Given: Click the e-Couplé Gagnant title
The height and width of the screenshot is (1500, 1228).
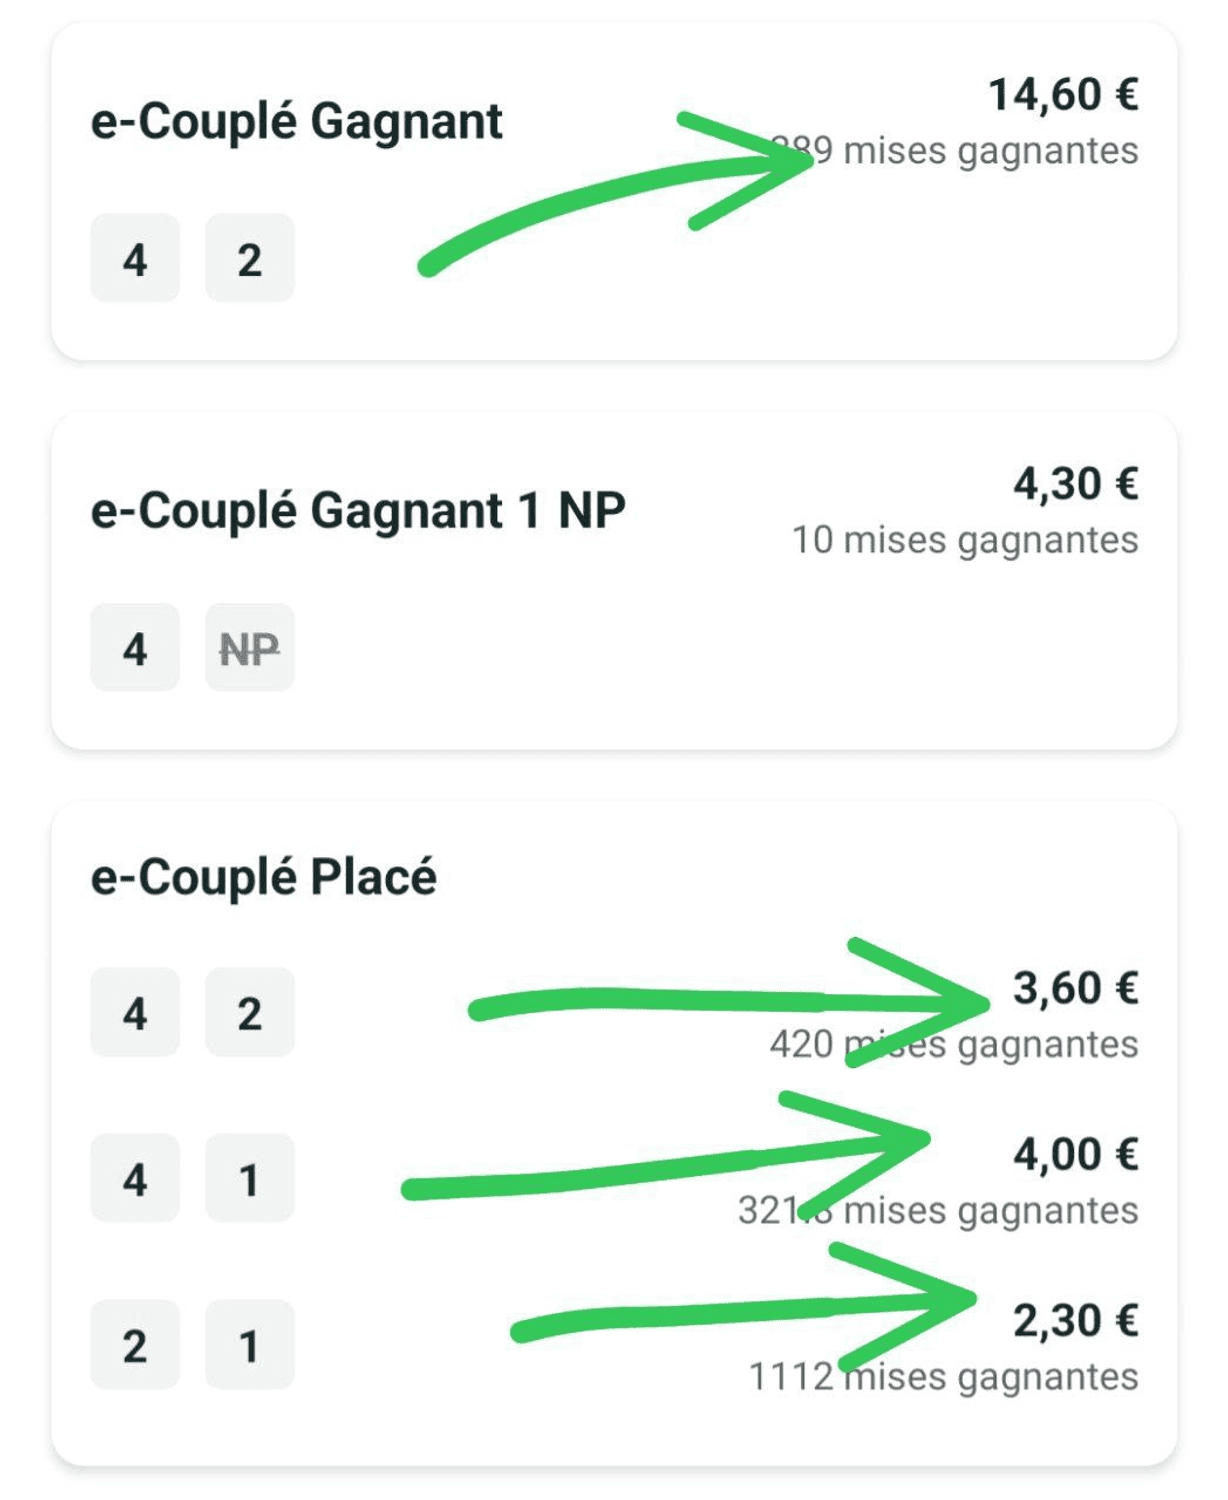Looking at the screenshot, I should [x=296, y=122].
